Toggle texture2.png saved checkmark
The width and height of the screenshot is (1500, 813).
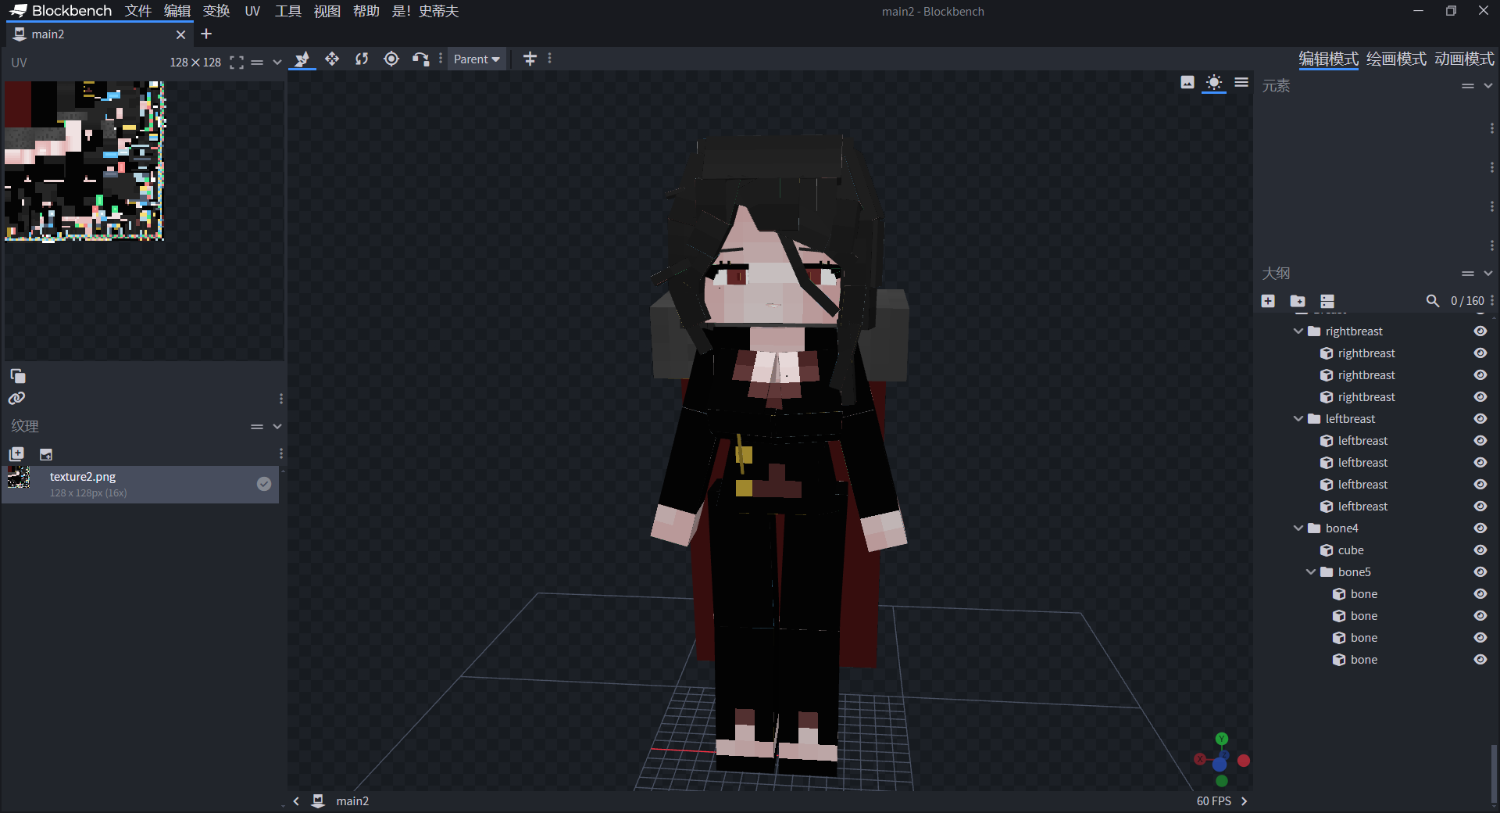coord(264,484)
